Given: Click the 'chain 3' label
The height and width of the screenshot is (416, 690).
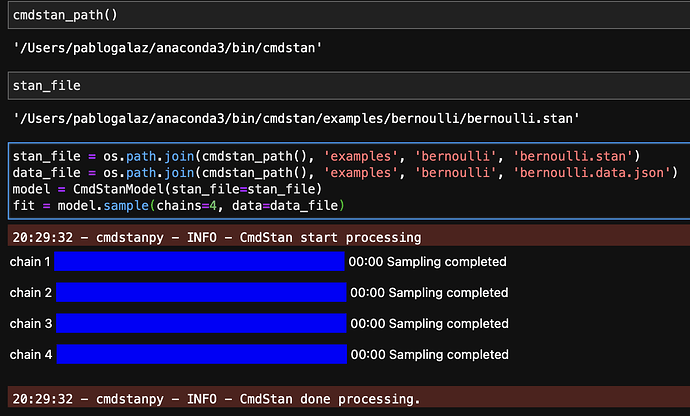Looking at the screenshot, I should click(x=31, y=324).
